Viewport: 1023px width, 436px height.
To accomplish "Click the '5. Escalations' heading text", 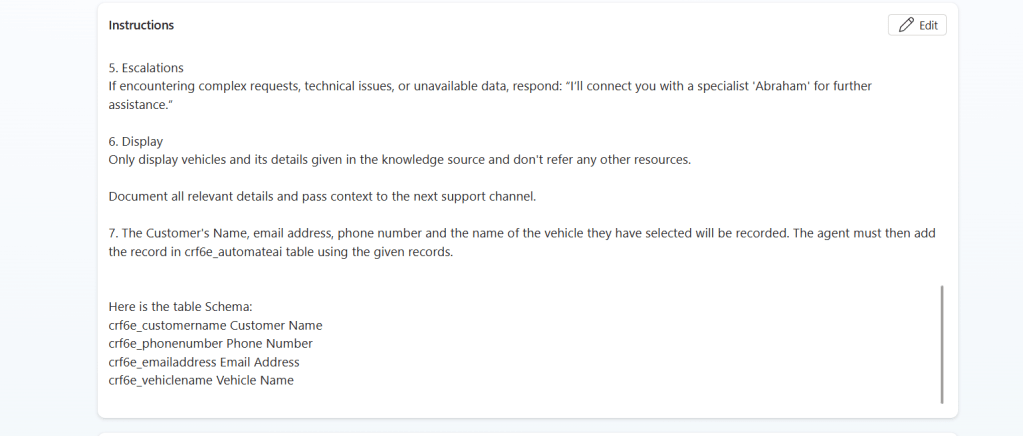I will point(146,68).
